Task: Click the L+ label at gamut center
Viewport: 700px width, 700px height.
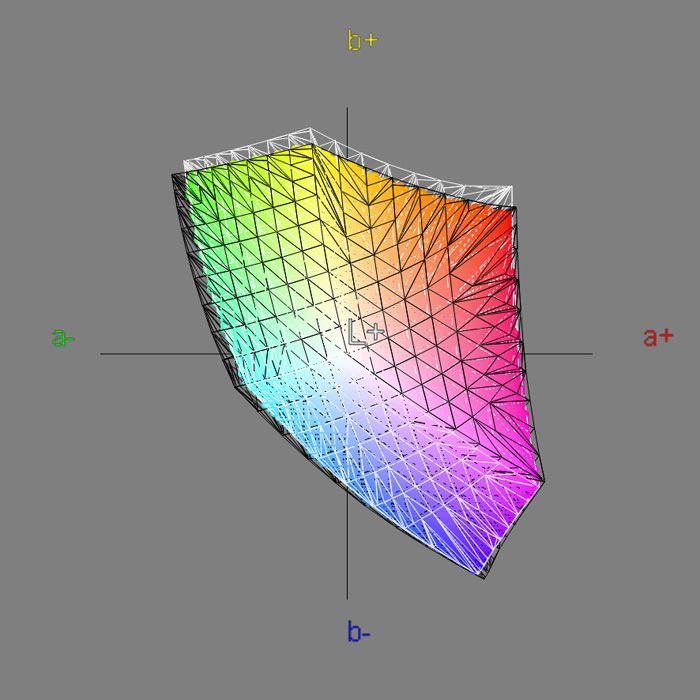Action: 366,332
